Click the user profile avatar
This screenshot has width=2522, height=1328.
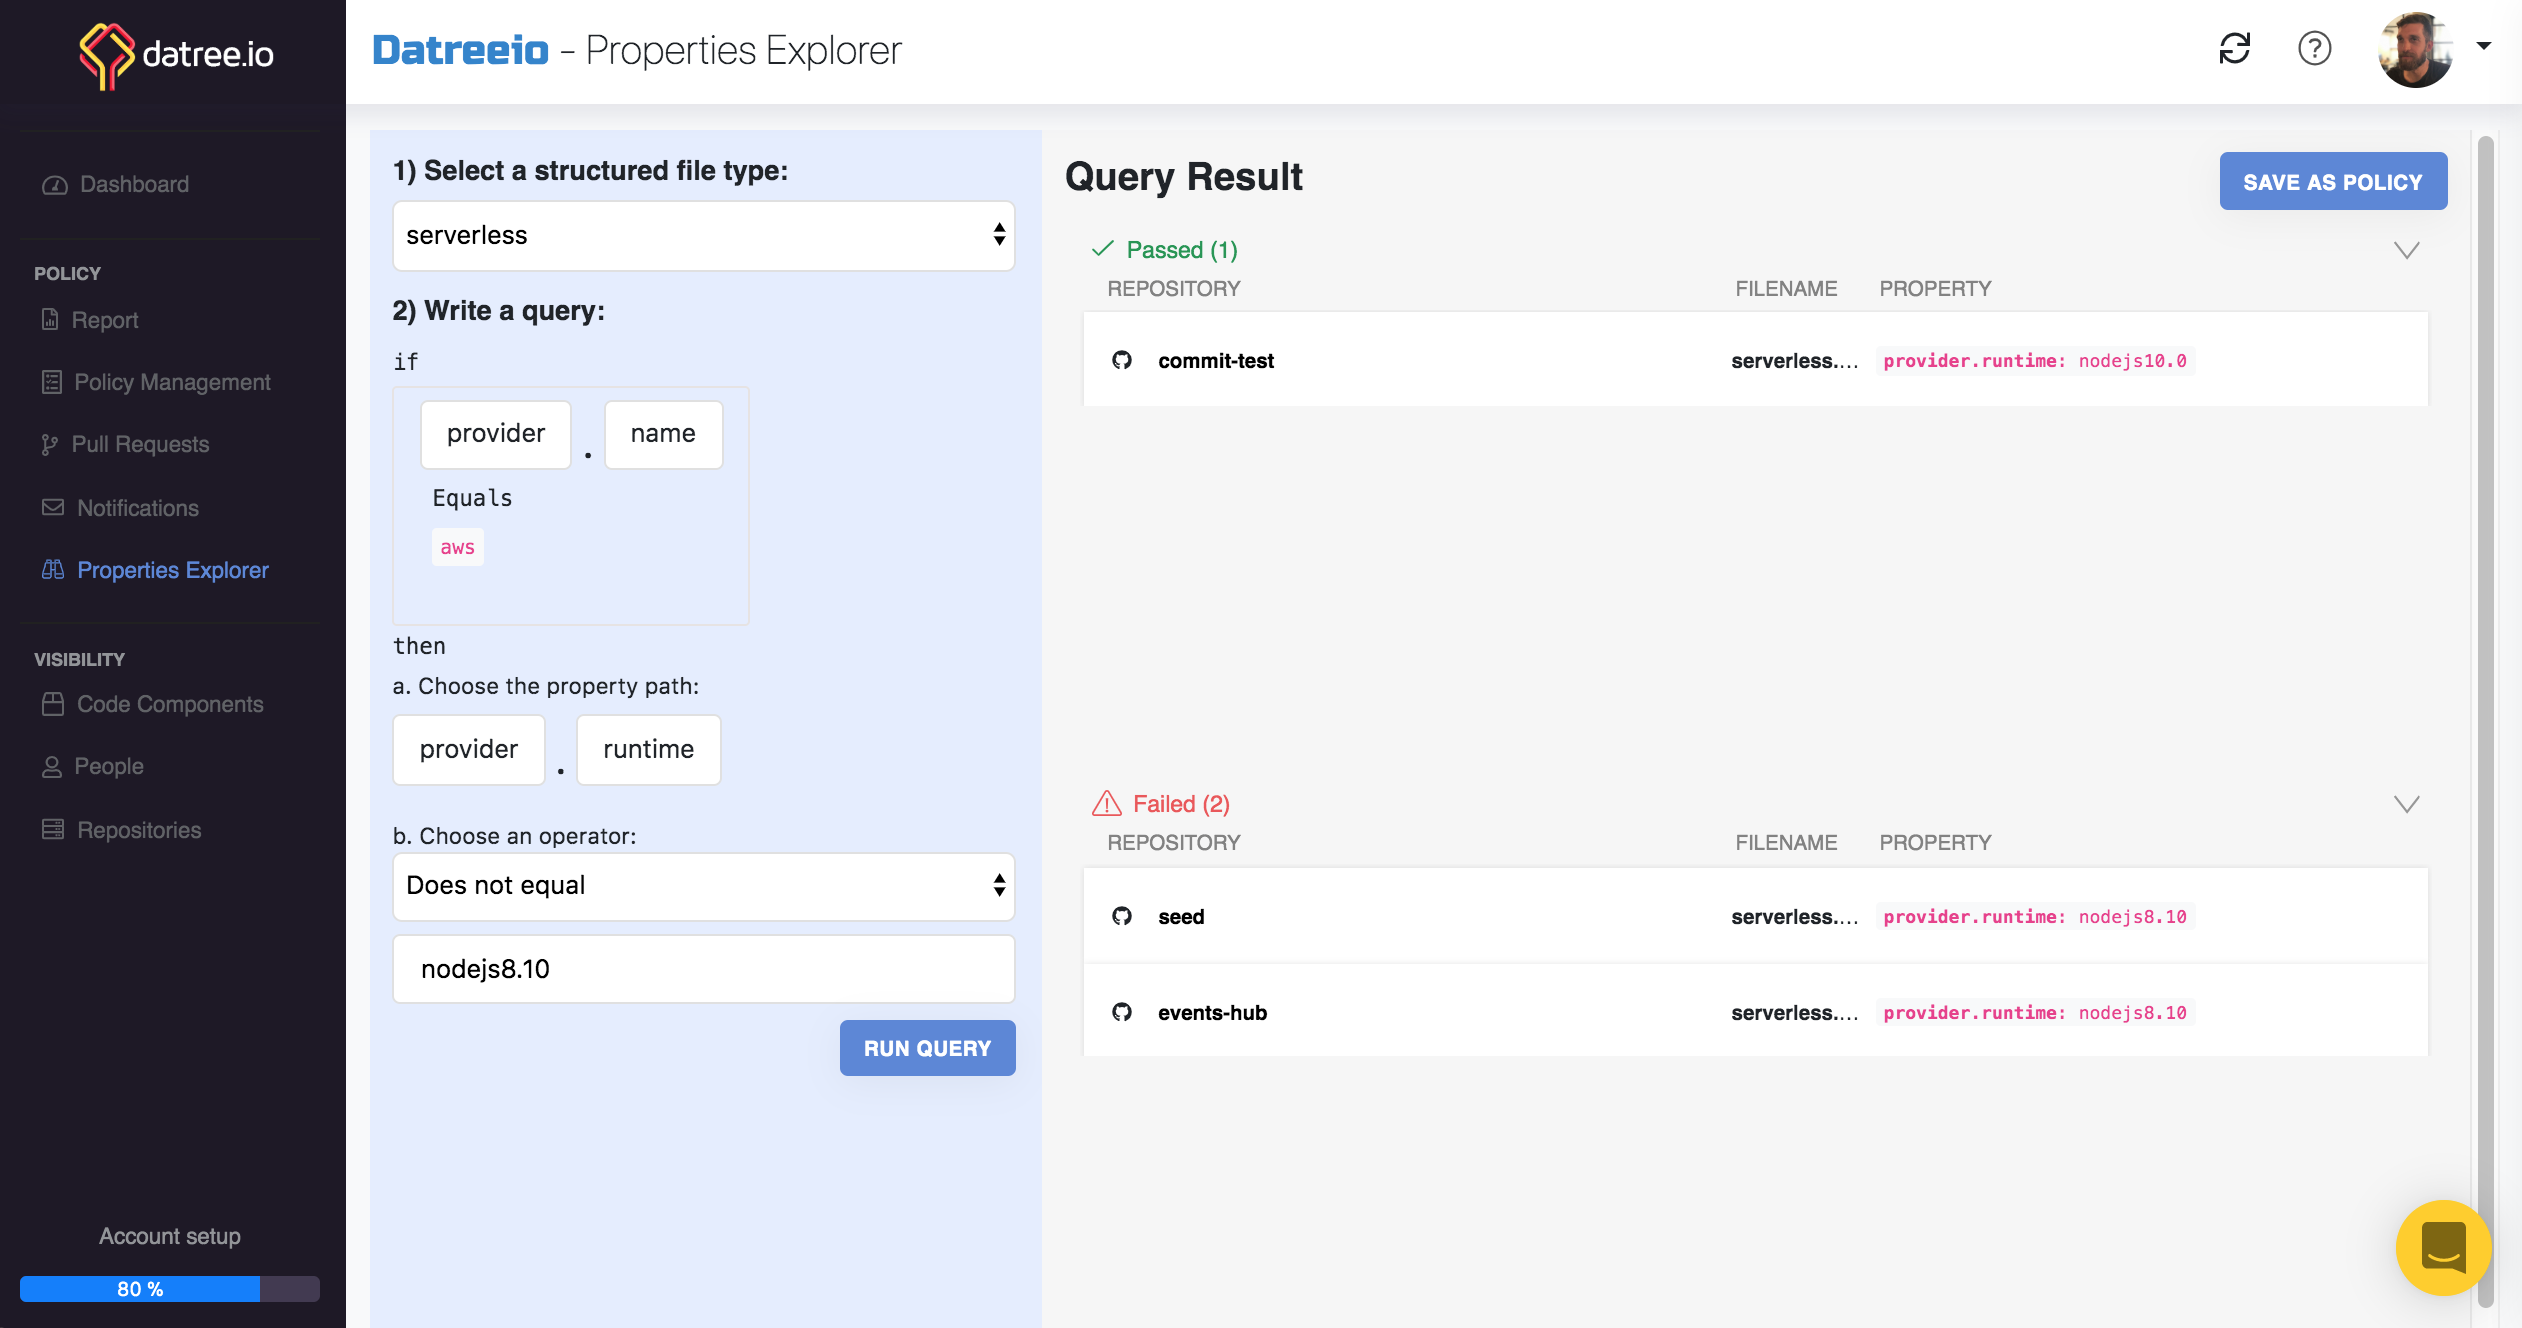click(x=2415, y=49)
